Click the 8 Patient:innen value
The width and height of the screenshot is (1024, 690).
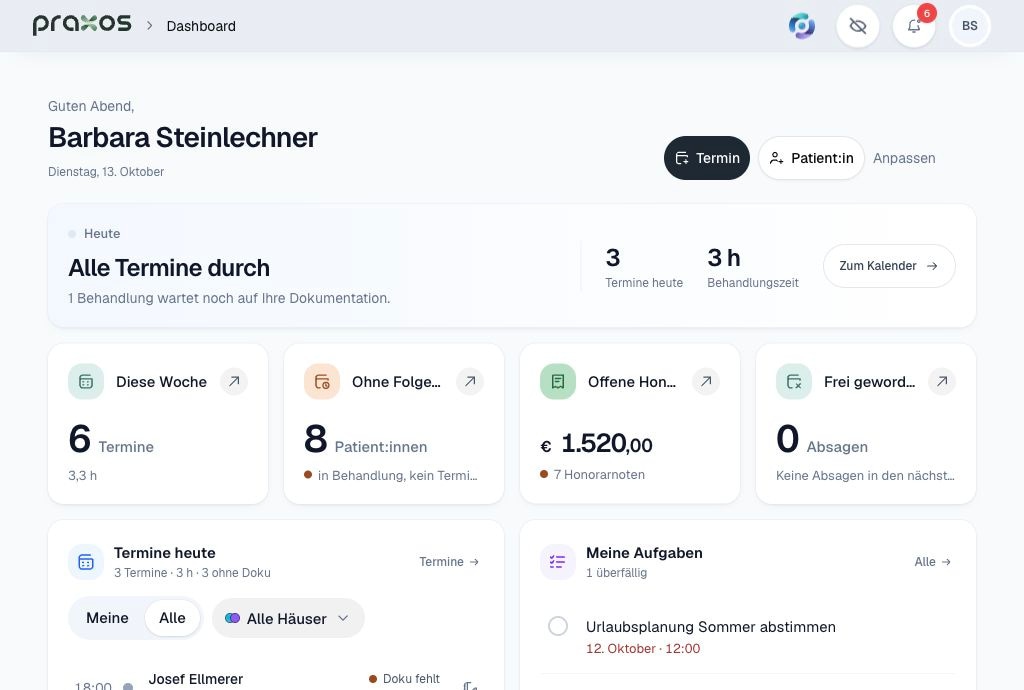(x=365, y=439)
